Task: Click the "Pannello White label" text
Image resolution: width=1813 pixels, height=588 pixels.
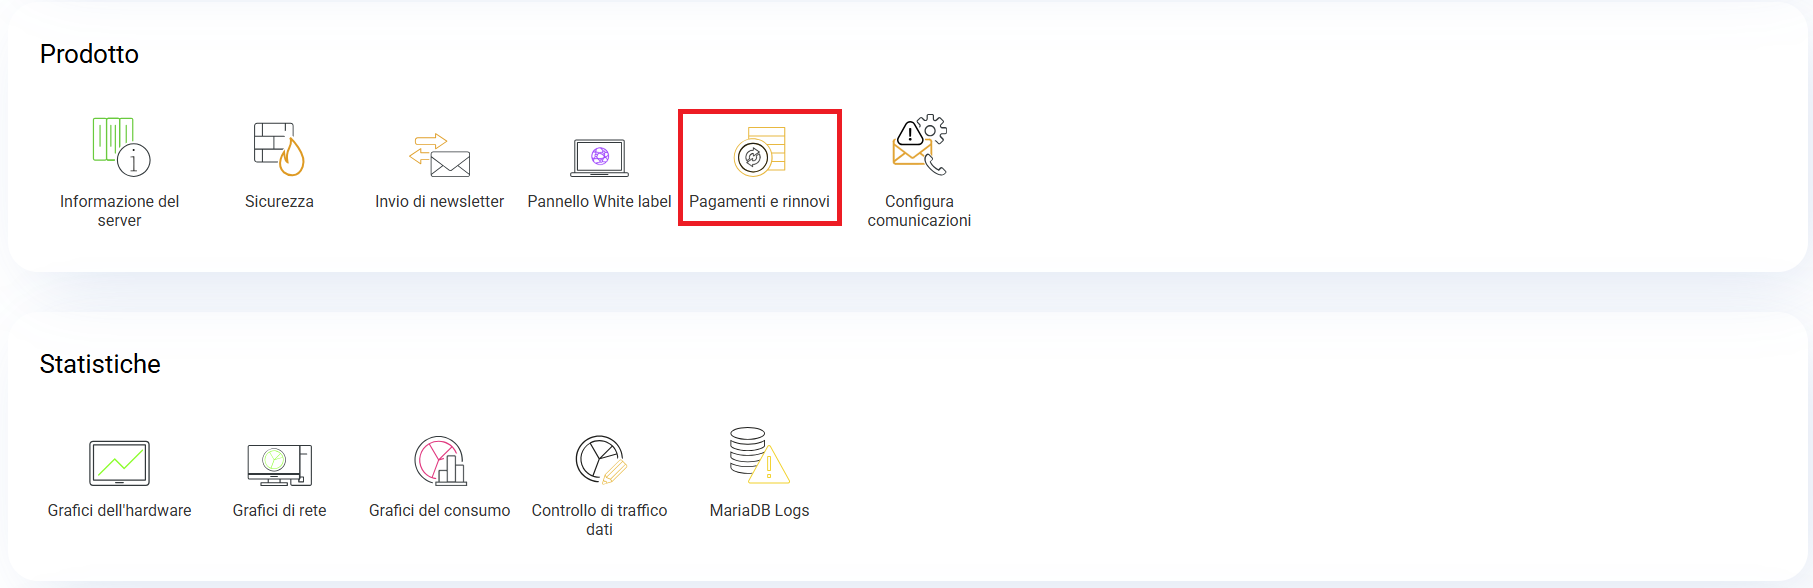Action: 599,202
